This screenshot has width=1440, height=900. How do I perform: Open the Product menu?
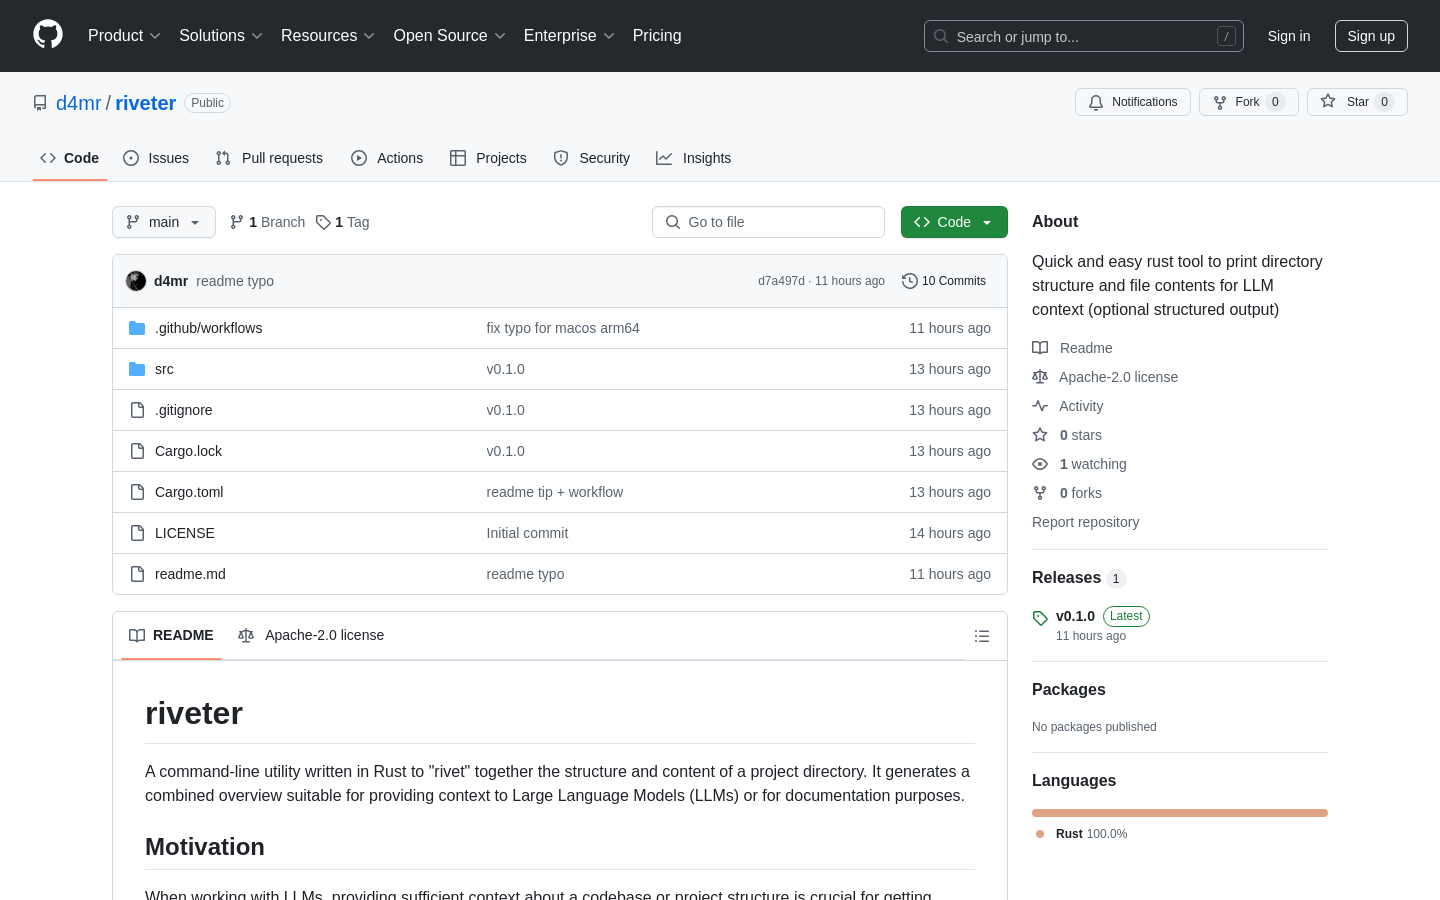click(124, 36)
